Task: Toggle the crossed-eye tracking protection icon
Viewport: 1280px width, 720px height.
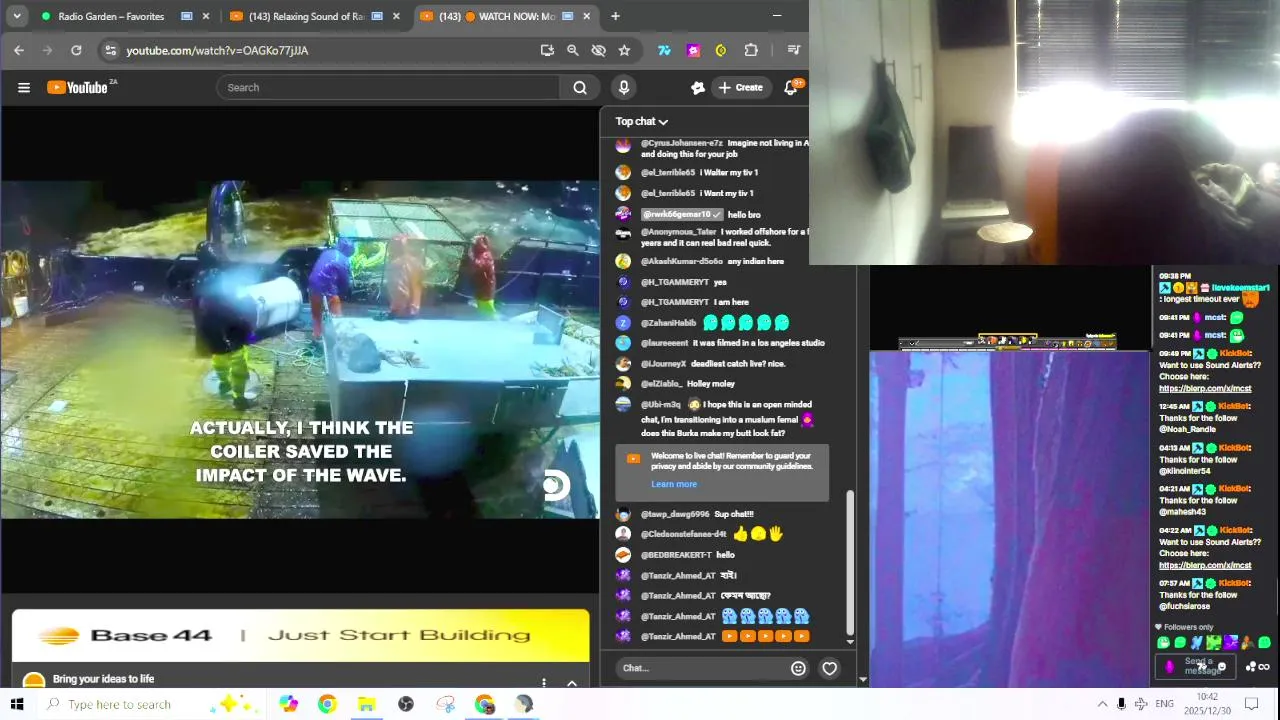Action: tap(599, 50)
